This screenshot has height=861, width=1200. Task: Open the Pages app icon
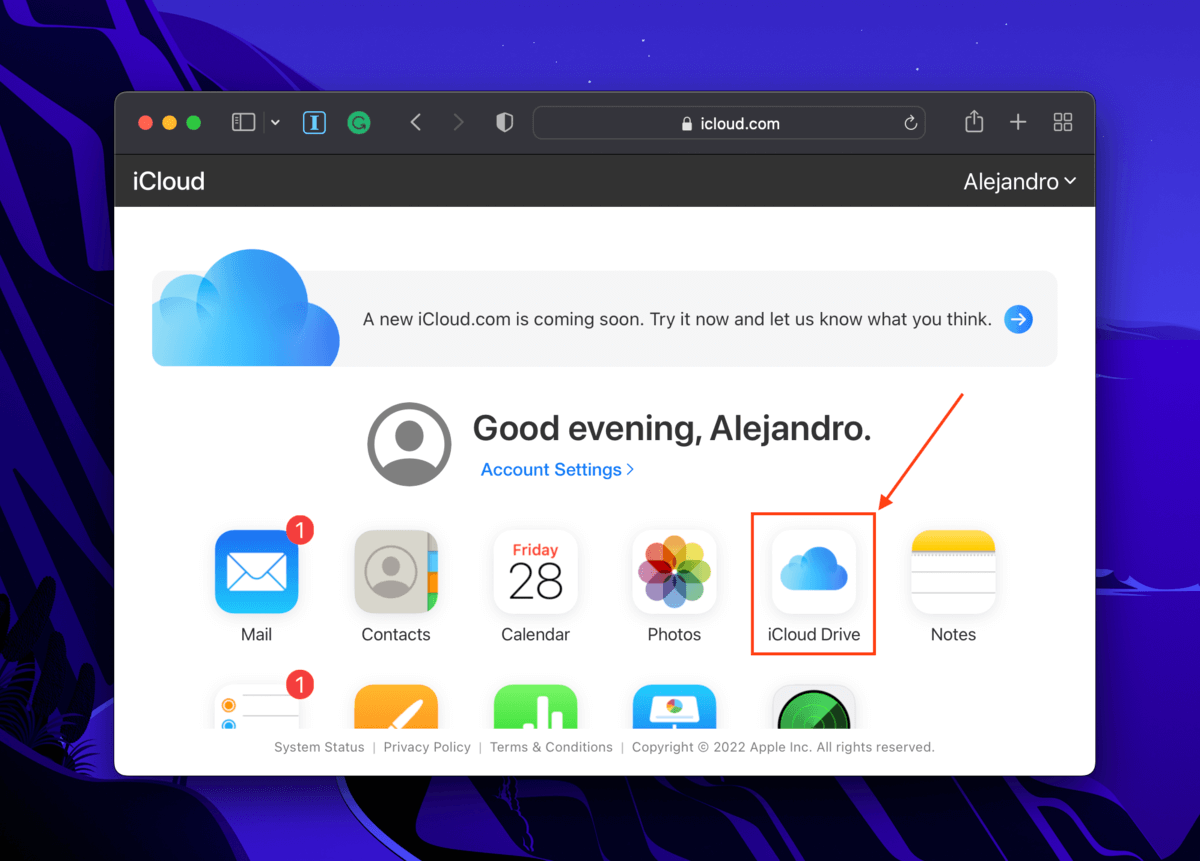pos(396,706)
